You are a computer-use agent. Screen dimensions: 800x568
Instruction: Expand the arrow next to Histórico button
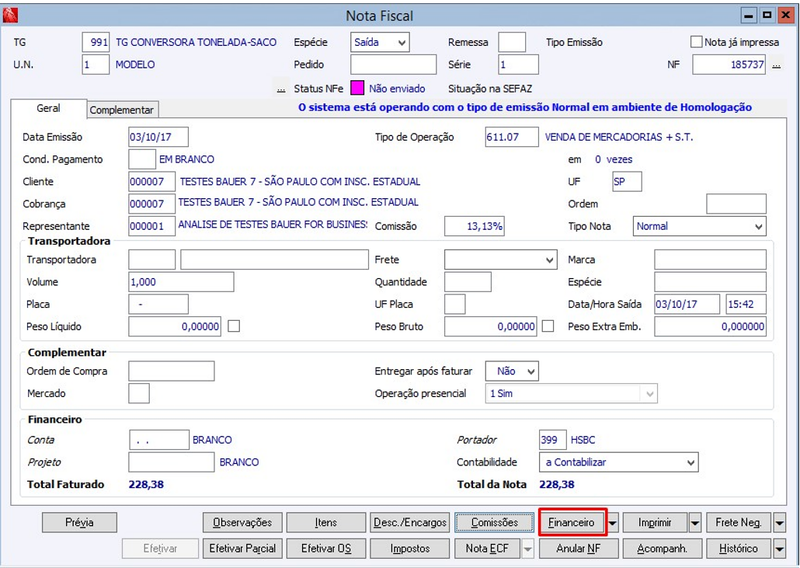click(x=779, y=549)
